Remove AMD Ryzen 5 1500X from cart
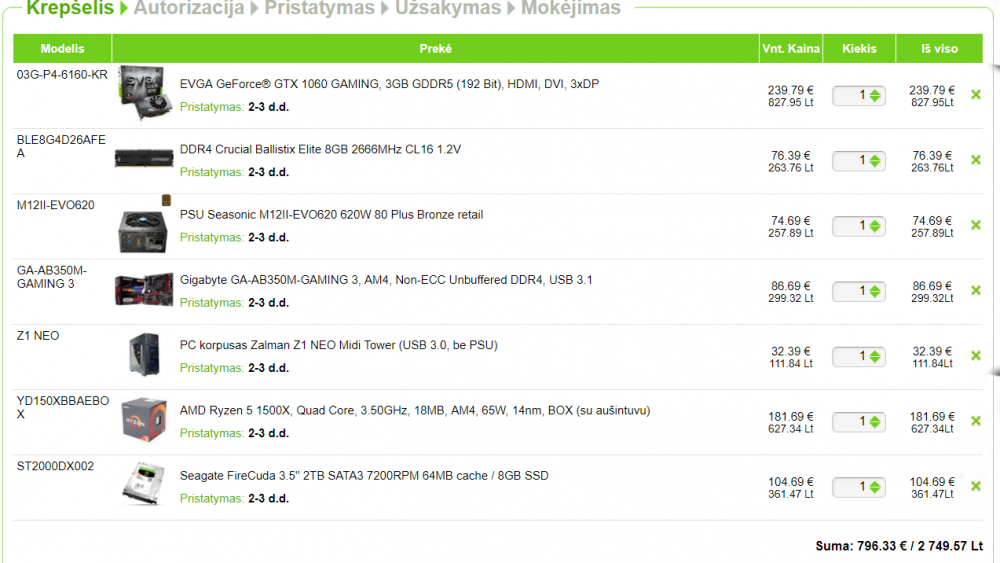 click(975, 421)
